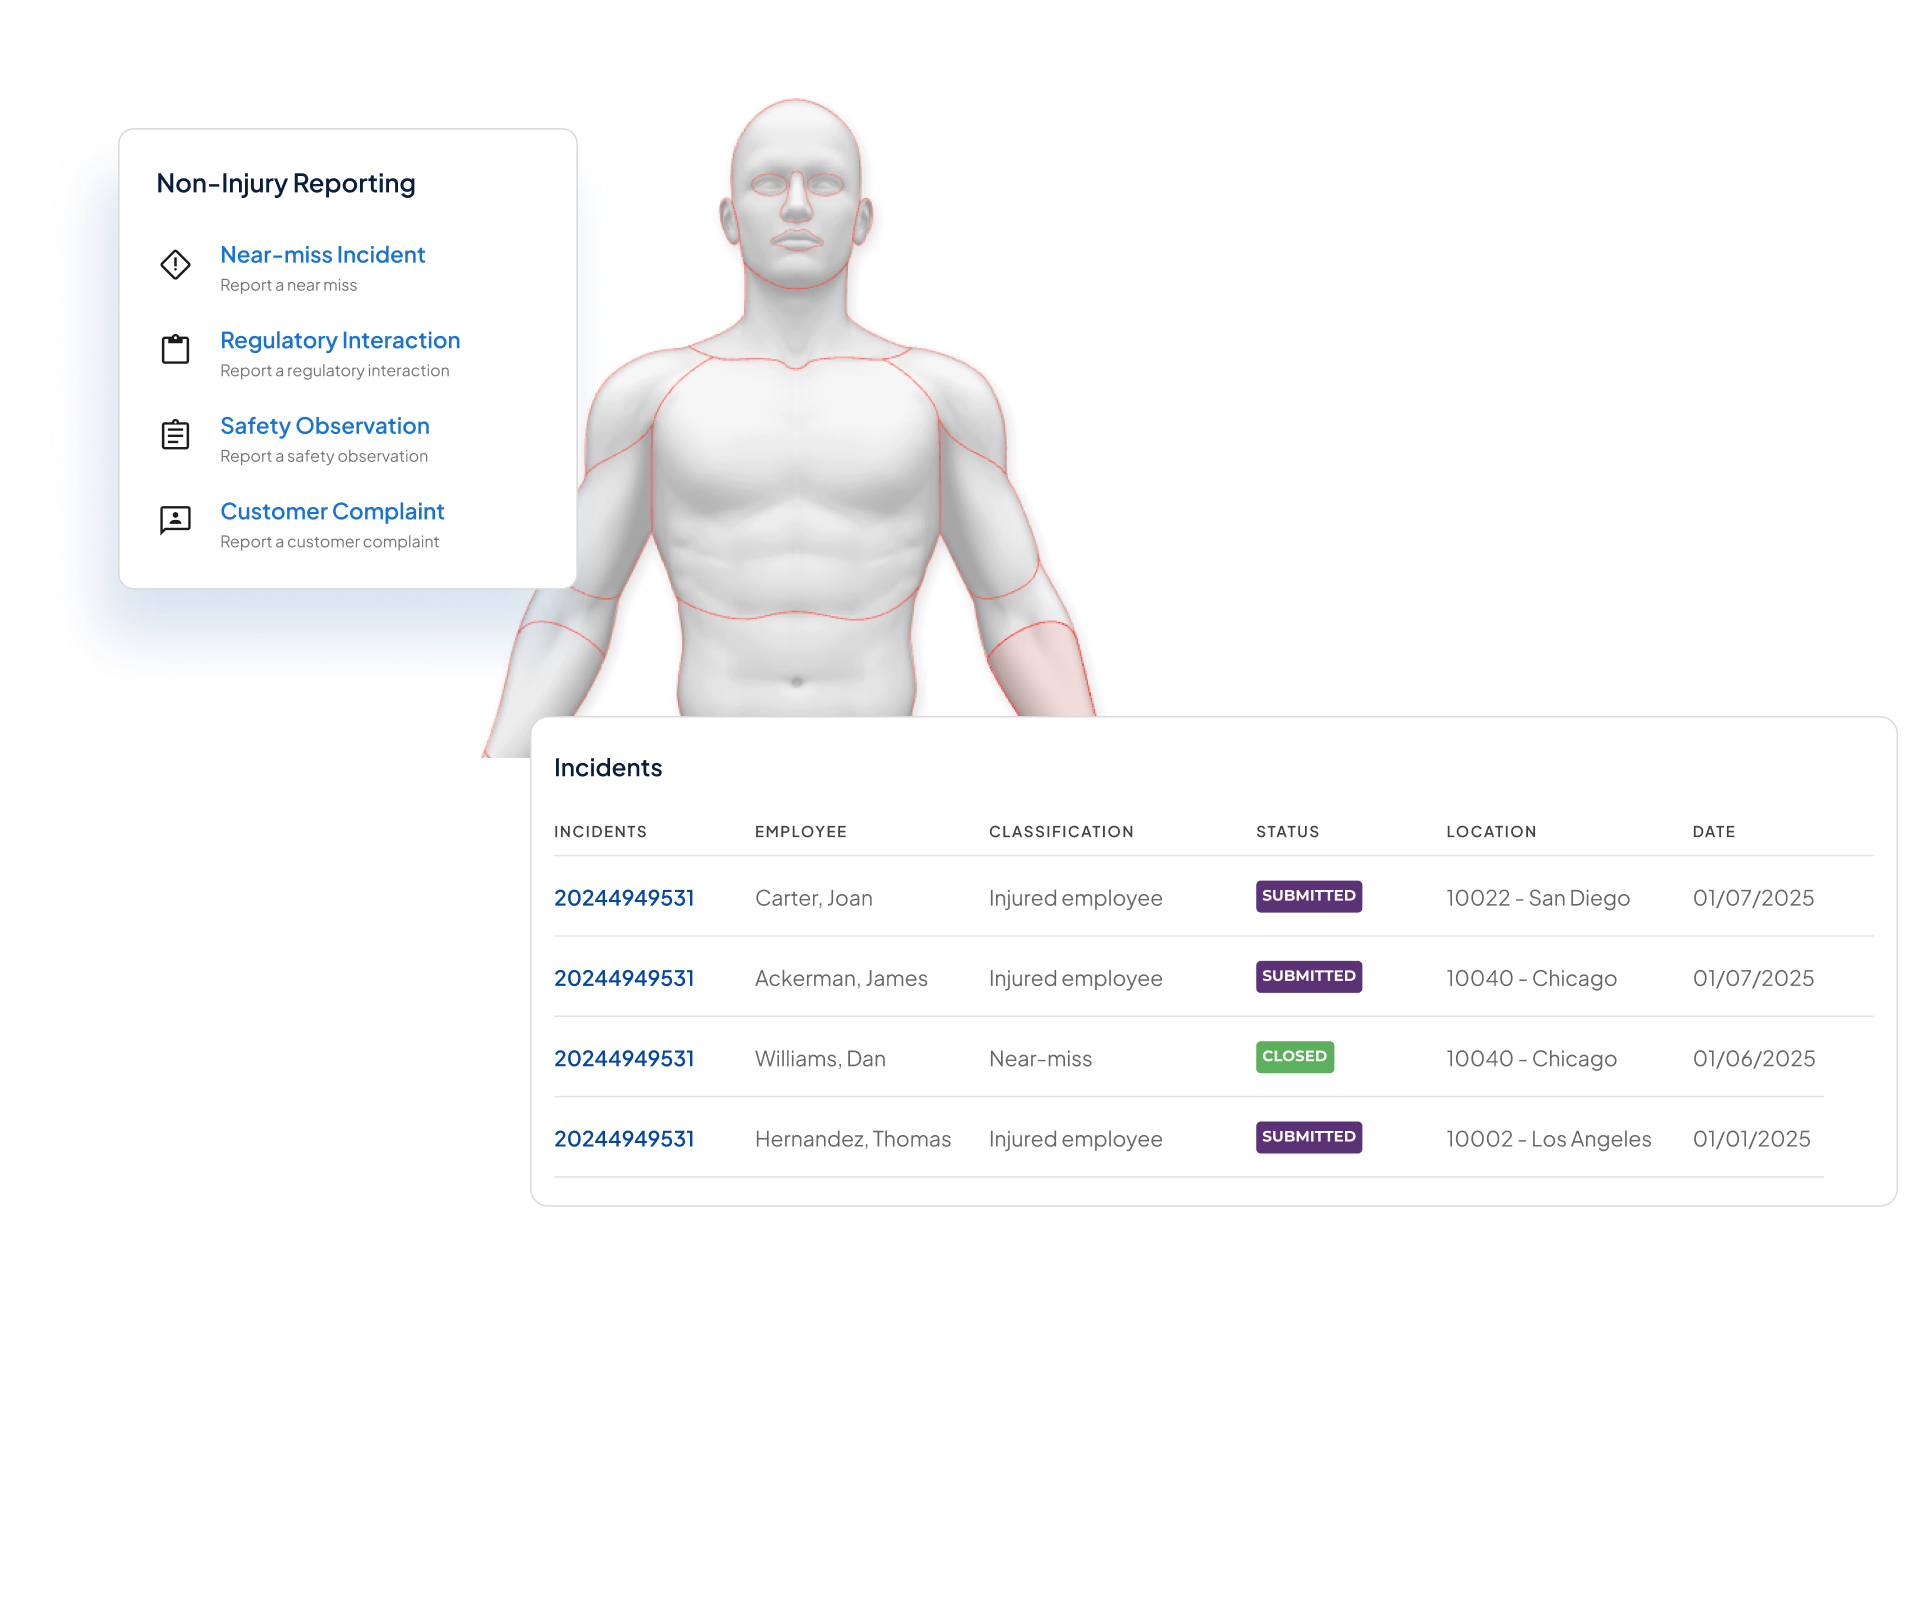Open Carter, Joan's incident number link
The image size is (1920, 1600).
click(623, 898)
